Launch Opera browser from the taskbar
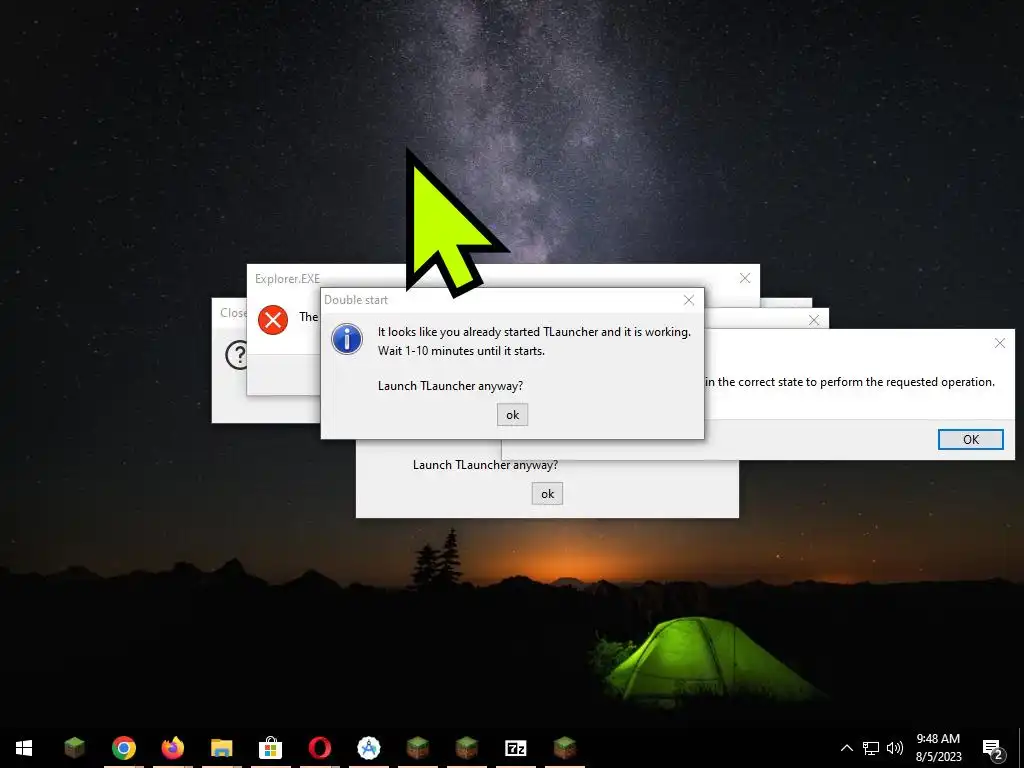 pyautogui.click(x=319, y=748)
